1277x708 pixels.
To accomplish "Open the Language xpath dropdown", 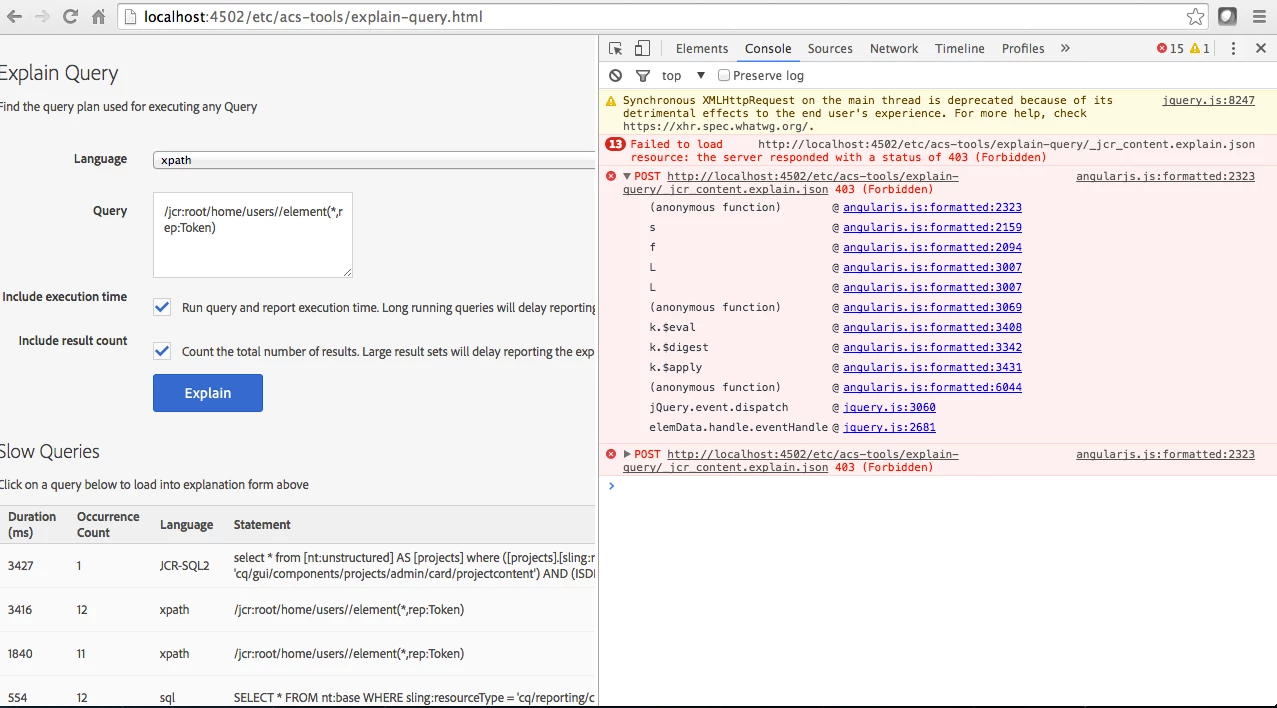I will (375, 160).
